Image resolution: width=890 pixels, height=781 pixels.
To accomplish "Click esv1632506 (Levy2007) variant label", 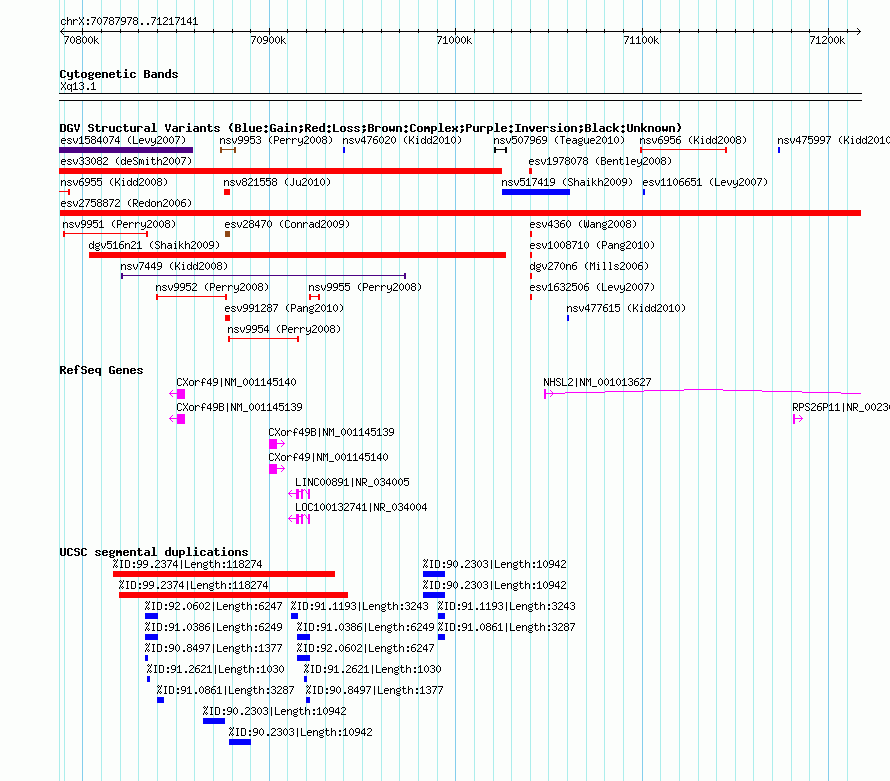I will [x=592, y=287].
